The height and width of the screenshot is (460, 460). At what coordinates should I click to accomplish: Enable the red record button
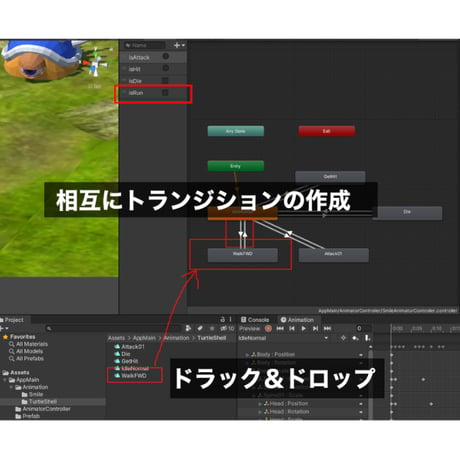pos(268,328)
